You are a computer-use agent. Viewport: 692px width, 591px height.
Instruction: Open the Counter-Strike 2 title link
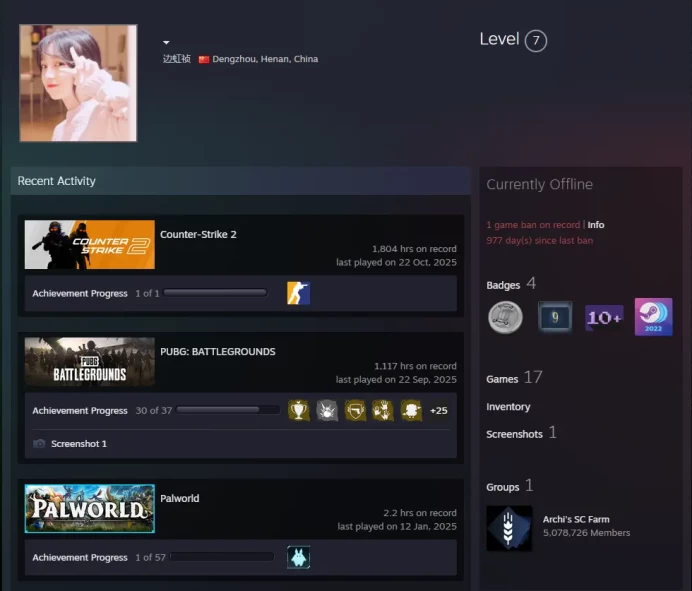tap(198, 234)
